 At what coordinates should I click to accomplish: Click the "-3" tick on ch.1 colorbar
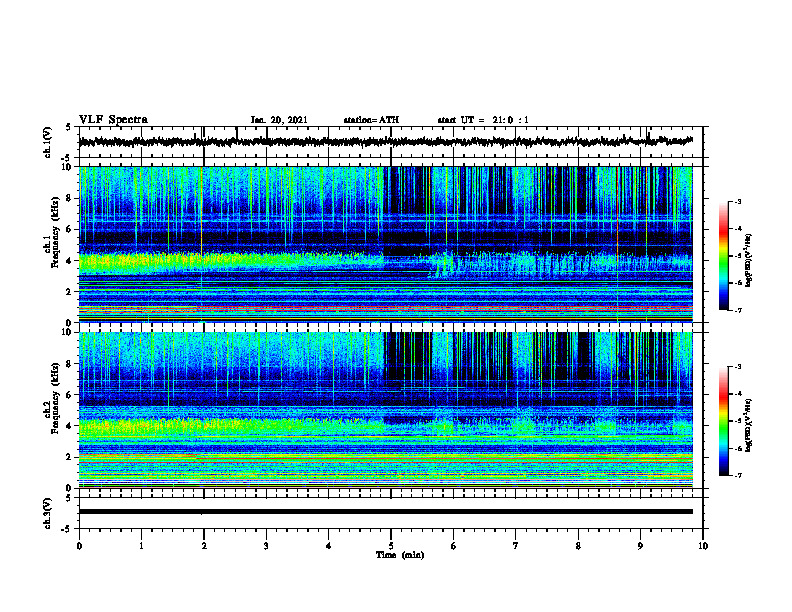738,201
